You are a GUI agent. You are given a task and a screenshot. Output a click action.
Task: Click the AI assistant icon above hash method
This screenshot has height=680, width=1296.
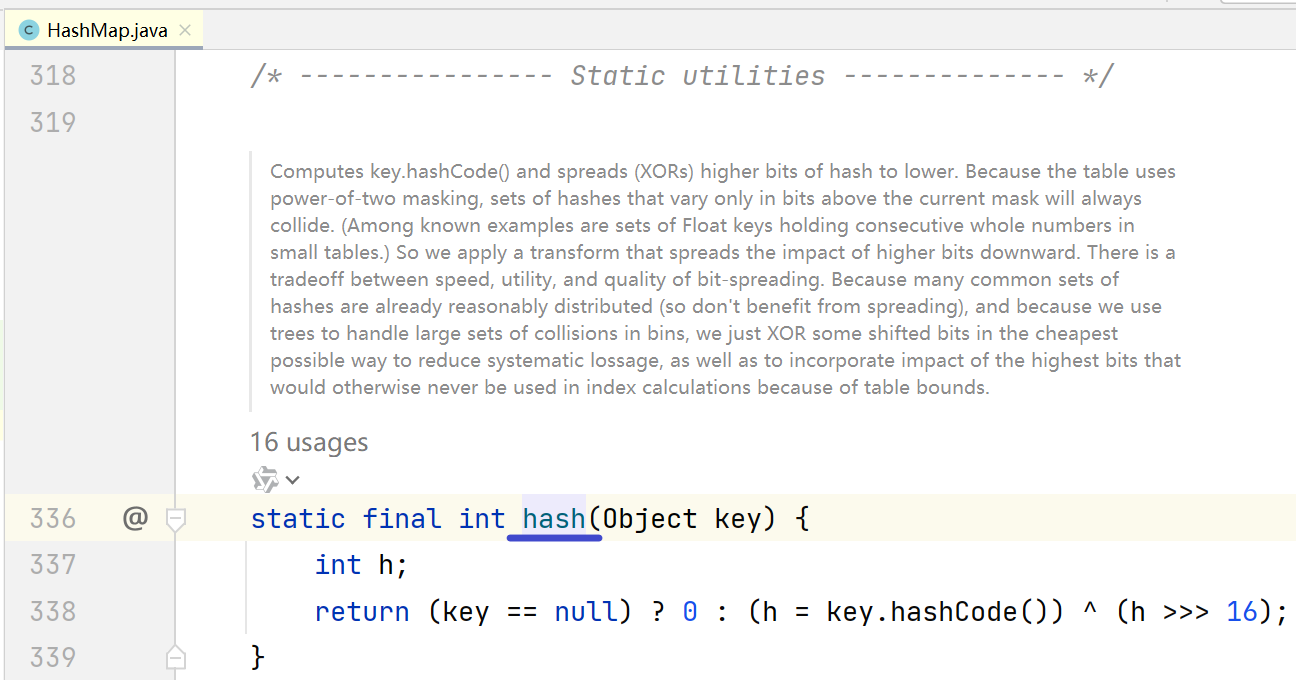pos(265,480)
